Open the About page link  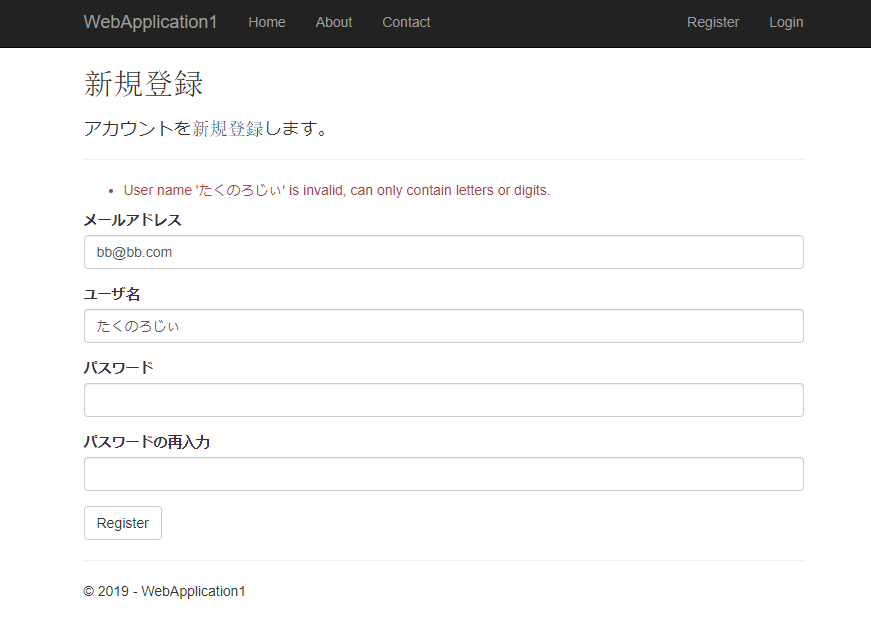[334, 22]
